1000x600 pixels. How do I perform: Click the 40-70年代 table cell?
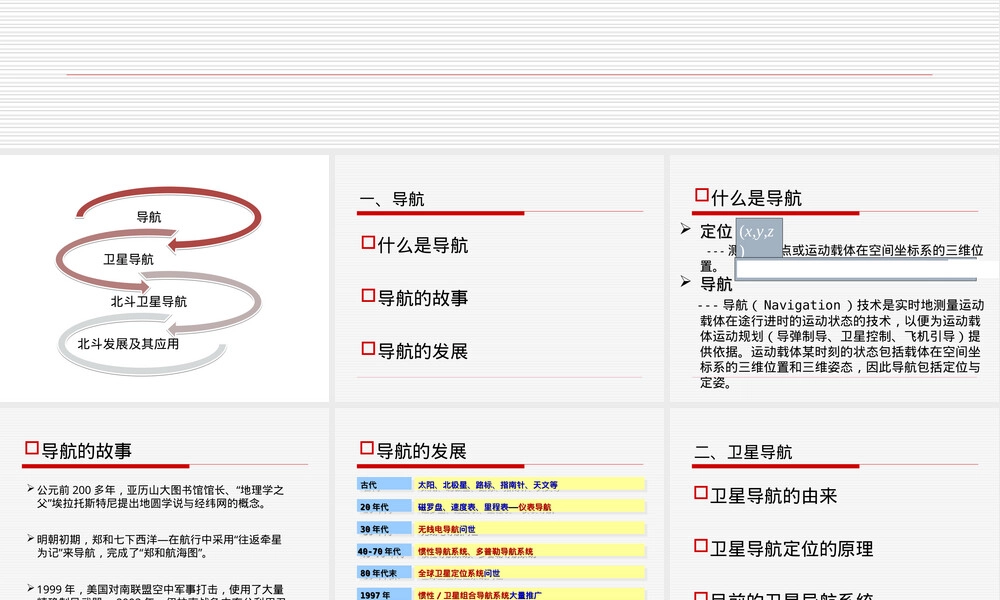pos(384,551)
